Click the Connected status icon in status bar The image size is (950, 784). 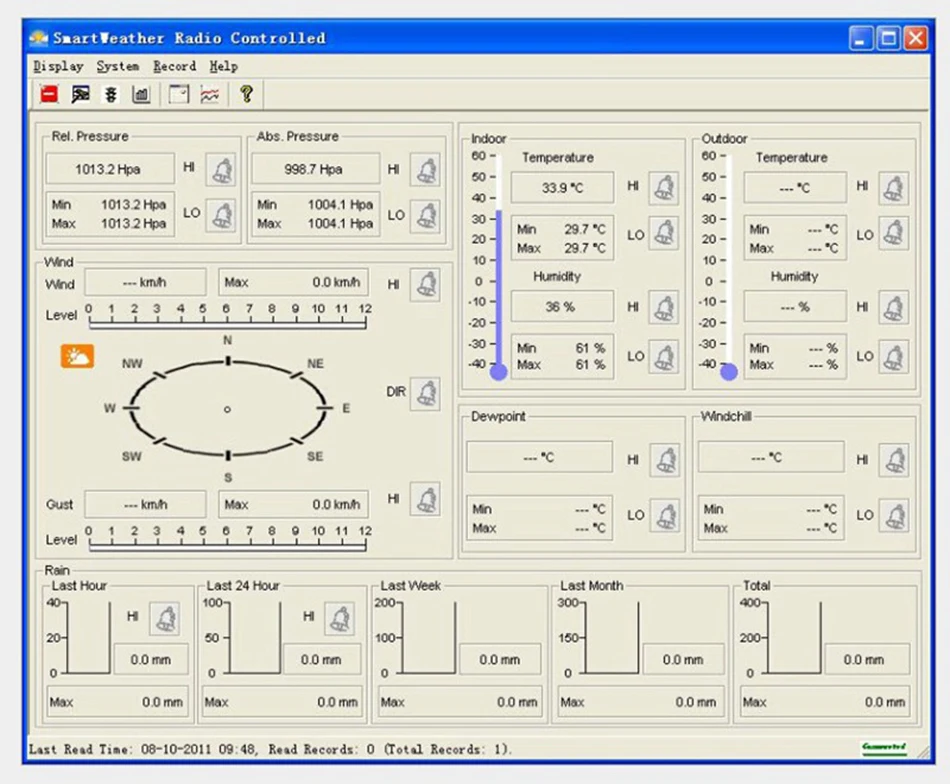click(884, 747)
